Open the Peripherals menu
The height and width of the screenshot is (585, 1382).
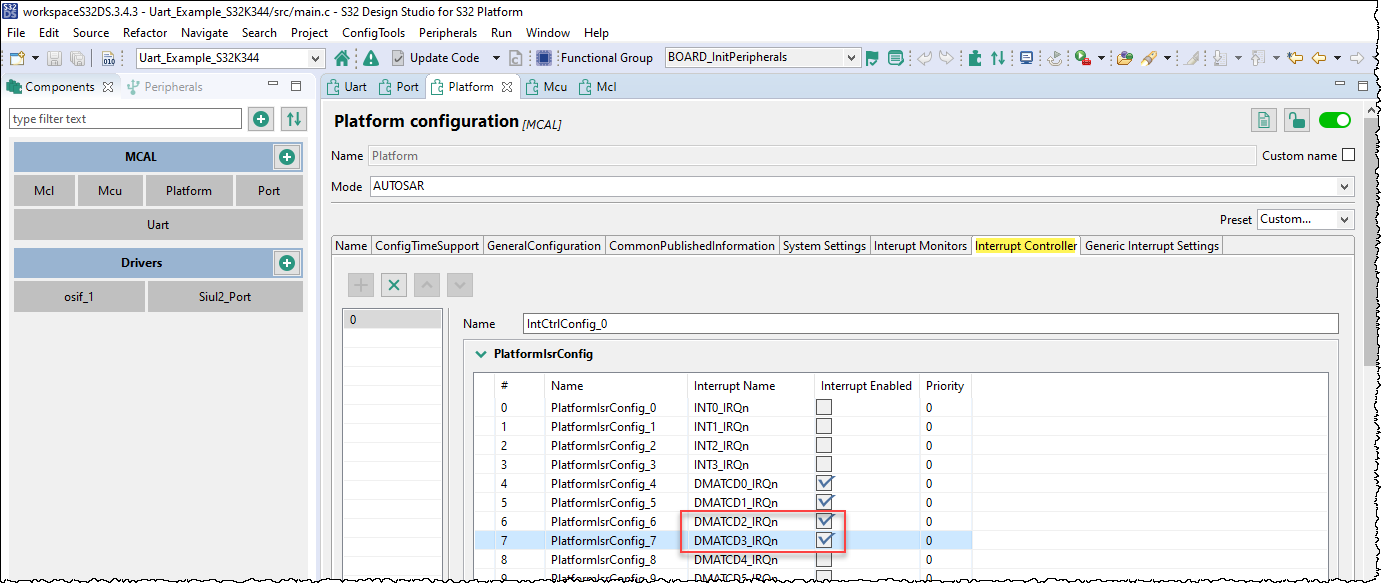pyautogui.click(x=448, y=32)
